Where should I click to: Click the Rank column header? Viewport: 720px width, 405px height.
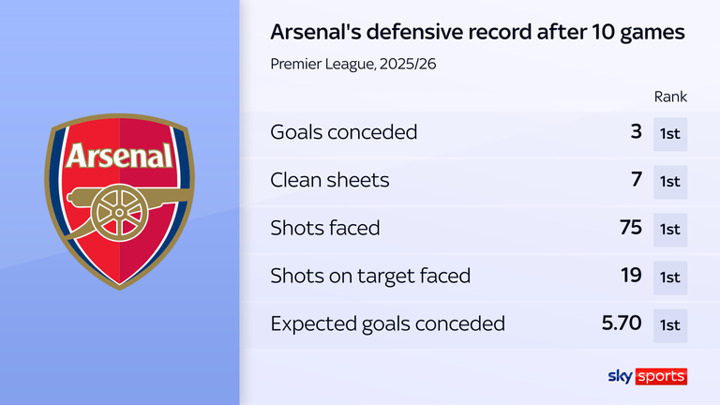pos(669,96)
